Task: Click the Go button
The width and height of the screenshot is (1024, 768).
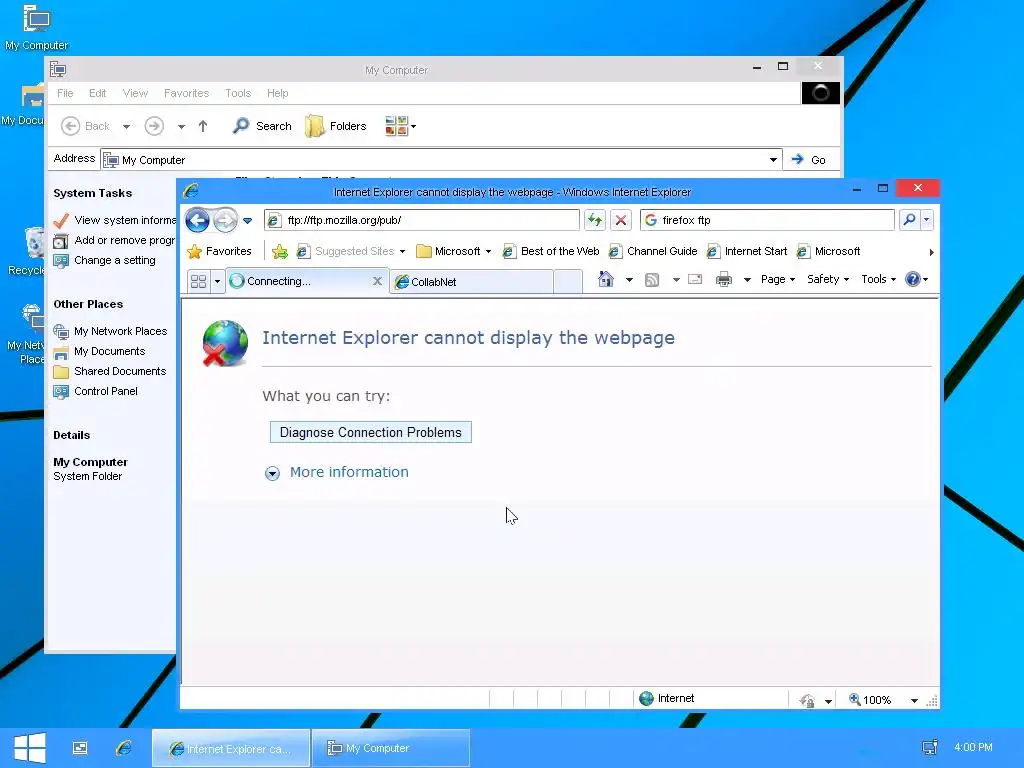Action: [x=808, y=160]
